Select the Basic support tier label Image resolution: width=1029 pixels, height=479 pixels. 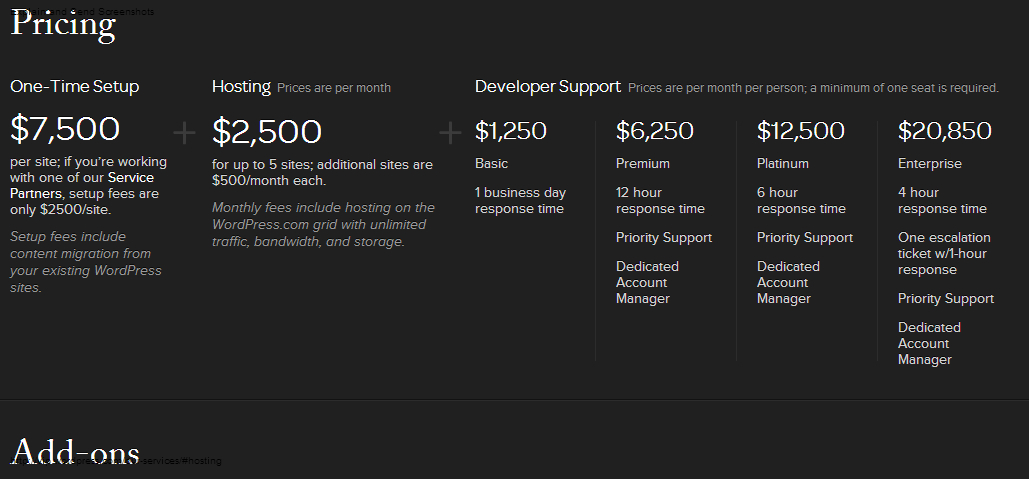491,163
